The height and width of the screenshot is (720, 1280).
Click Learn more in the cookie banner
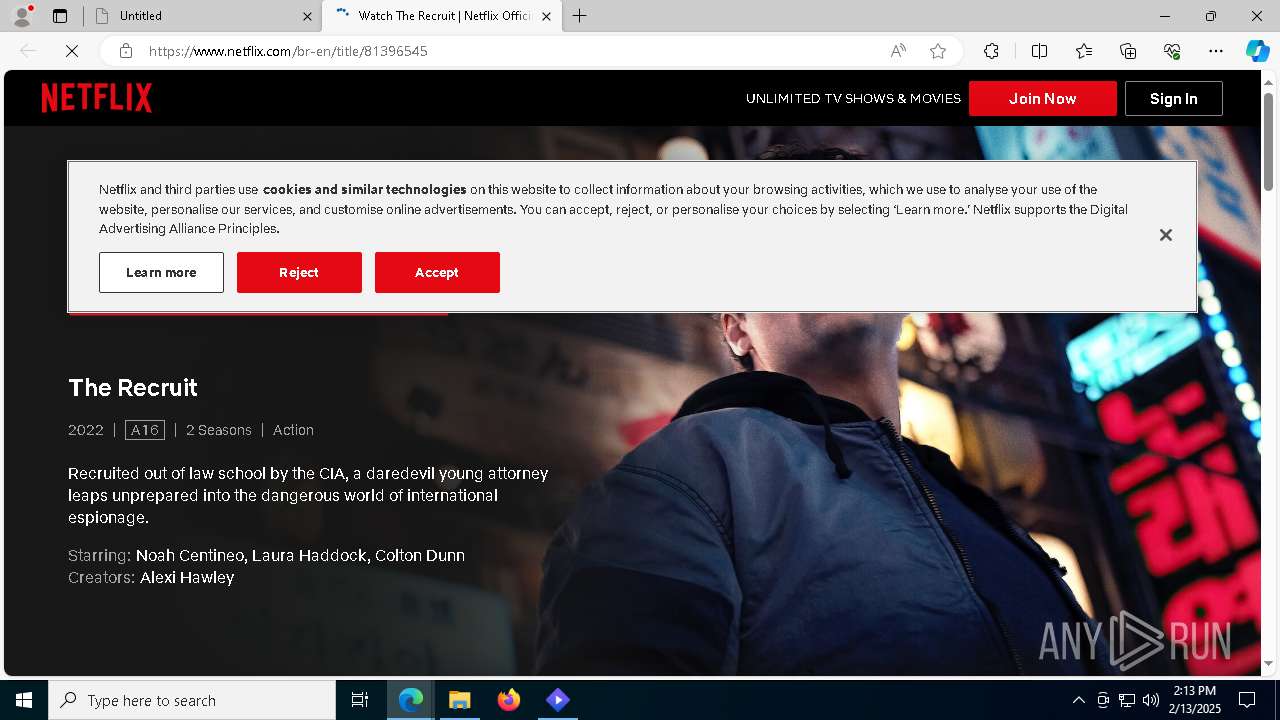161,272
